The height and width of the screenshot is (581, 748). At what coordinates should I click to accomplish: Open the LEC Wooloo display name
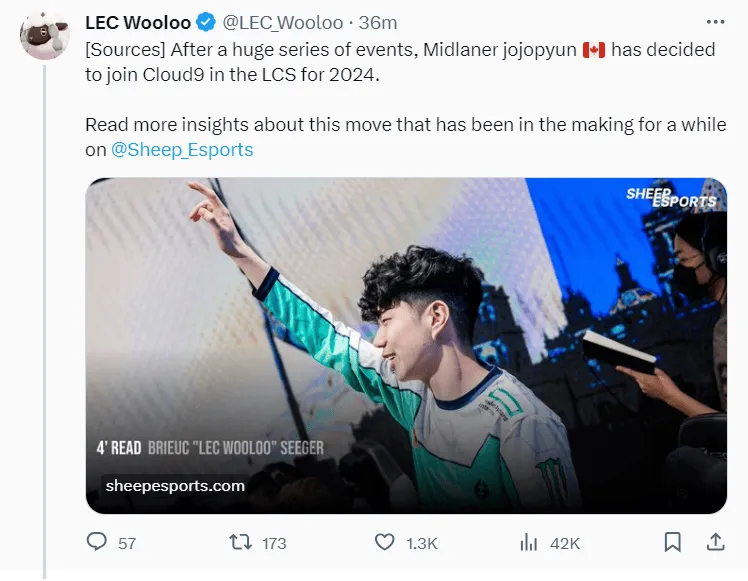tap(138, 22)
